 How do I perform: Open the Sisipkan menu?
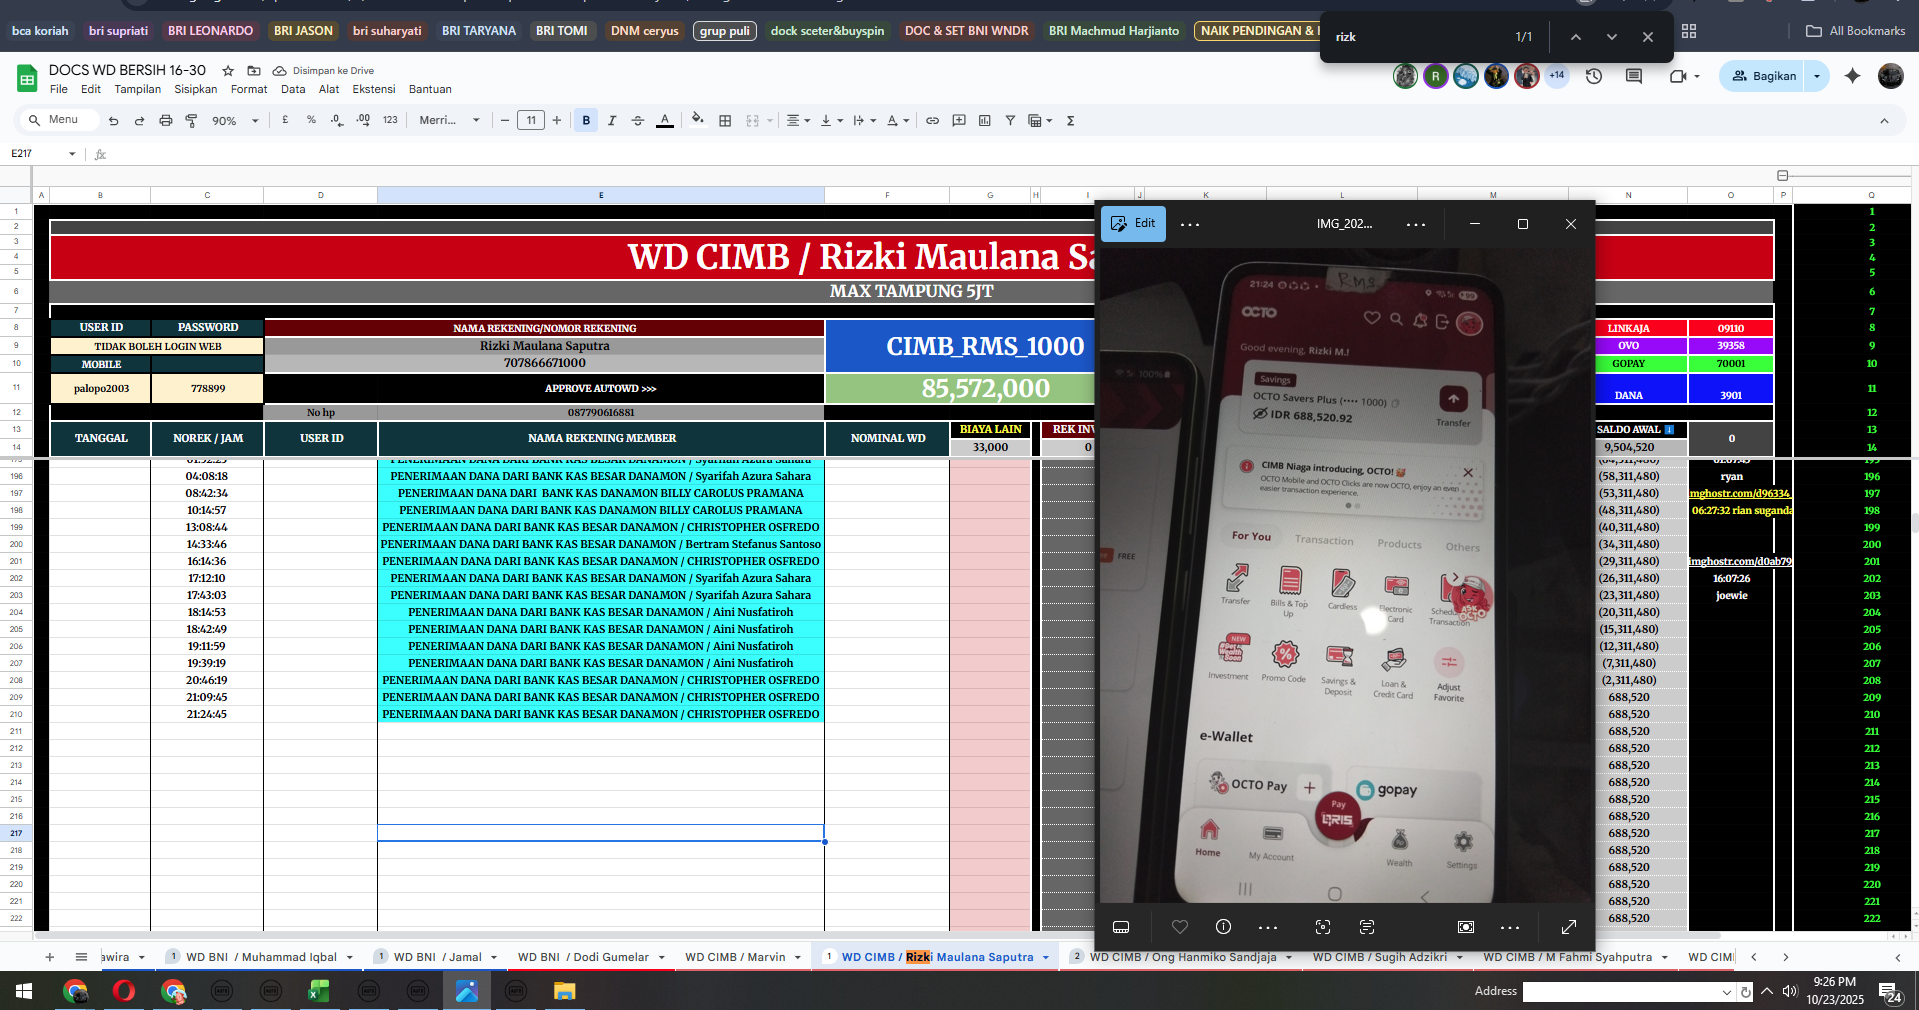(x=195, y=89)
